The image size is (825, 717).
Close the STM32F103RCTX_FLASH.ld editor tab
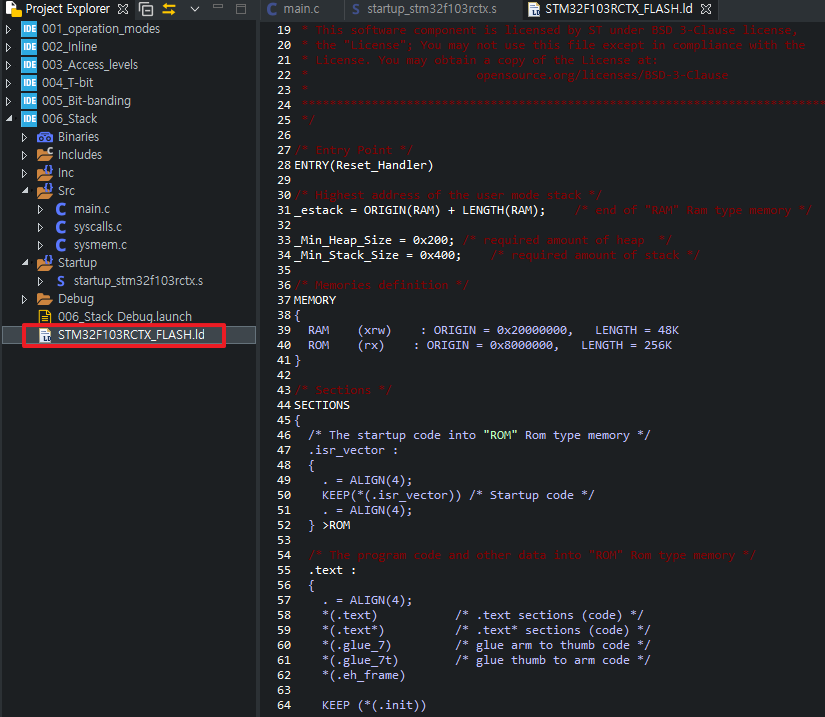click(706, 9)
